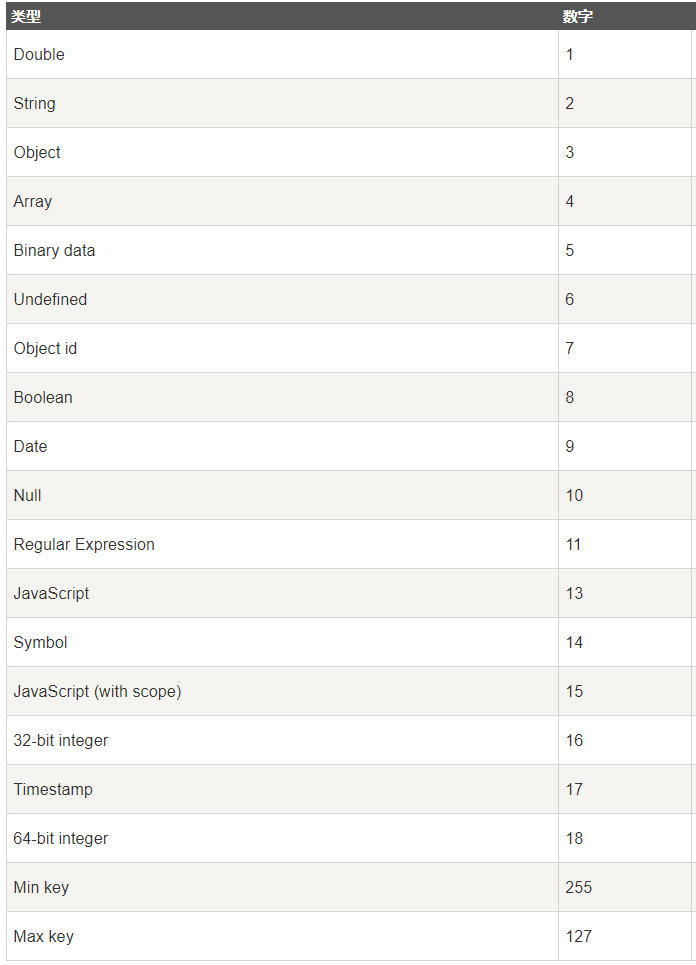Viewport: 696px width, 965px height.
Task: Select the Object id cell
Action: (x=45, y=348)
